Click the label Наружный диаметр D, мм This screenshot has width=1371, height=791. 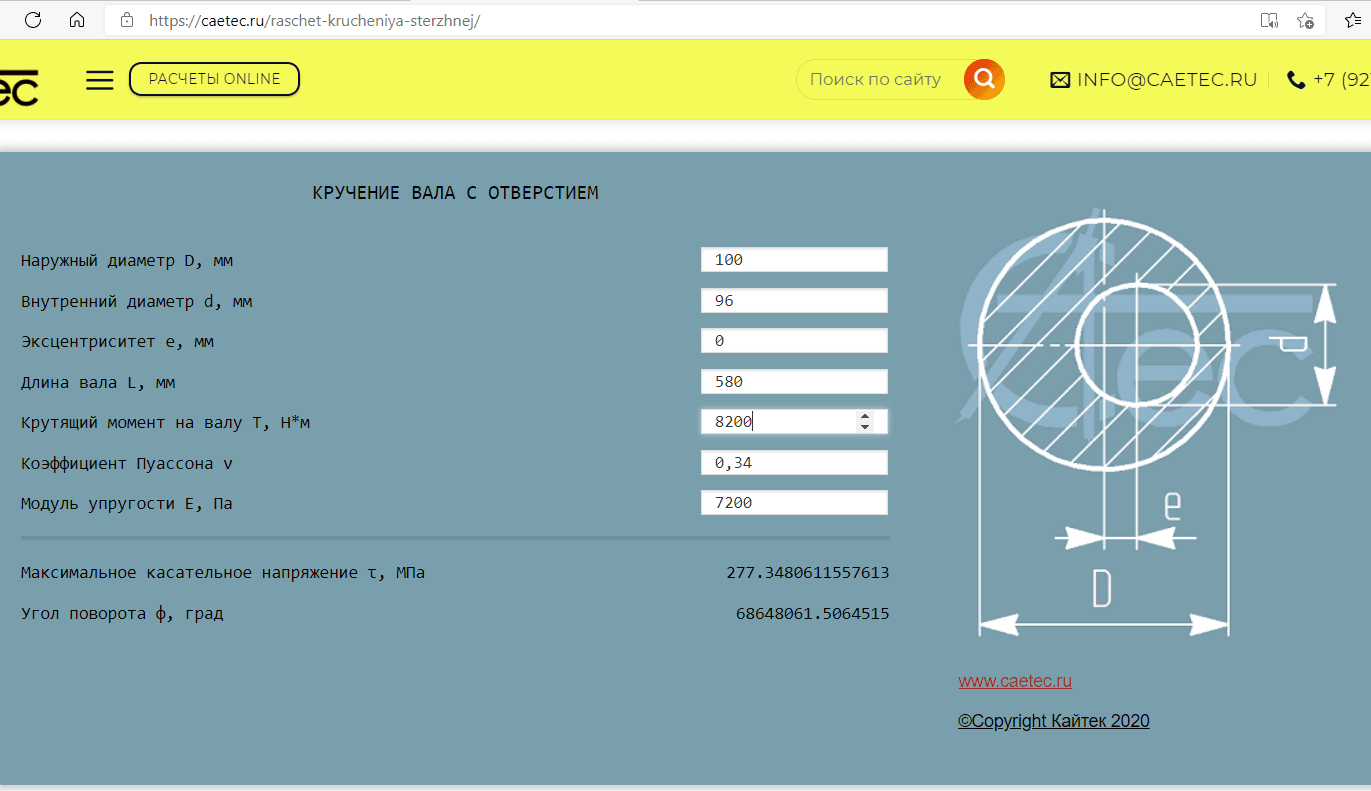pyautogui.click(x=127, y=261)
